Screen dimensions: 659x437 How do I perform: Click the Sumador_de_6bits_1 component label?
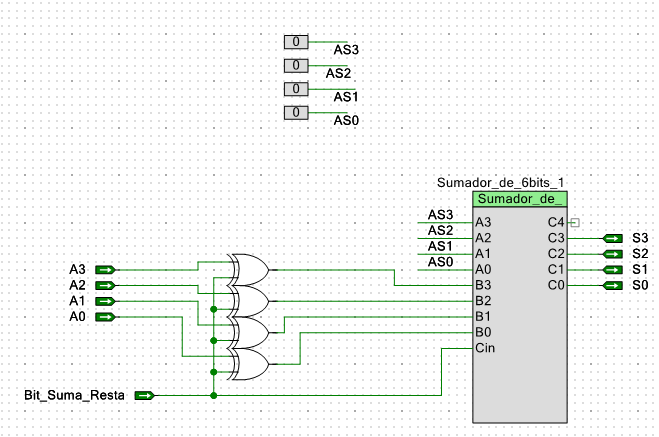pos(501,182)
